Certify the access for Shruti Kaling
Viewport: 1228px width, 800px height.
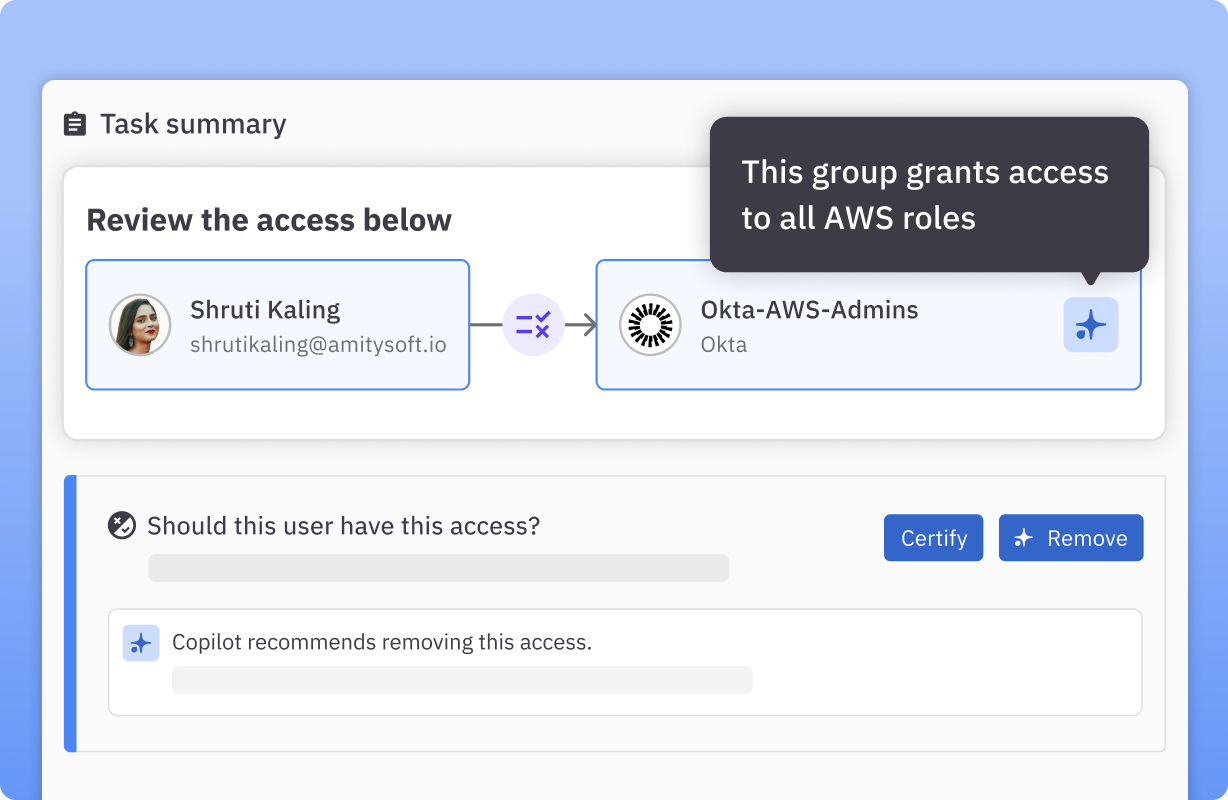click(933, 538)
